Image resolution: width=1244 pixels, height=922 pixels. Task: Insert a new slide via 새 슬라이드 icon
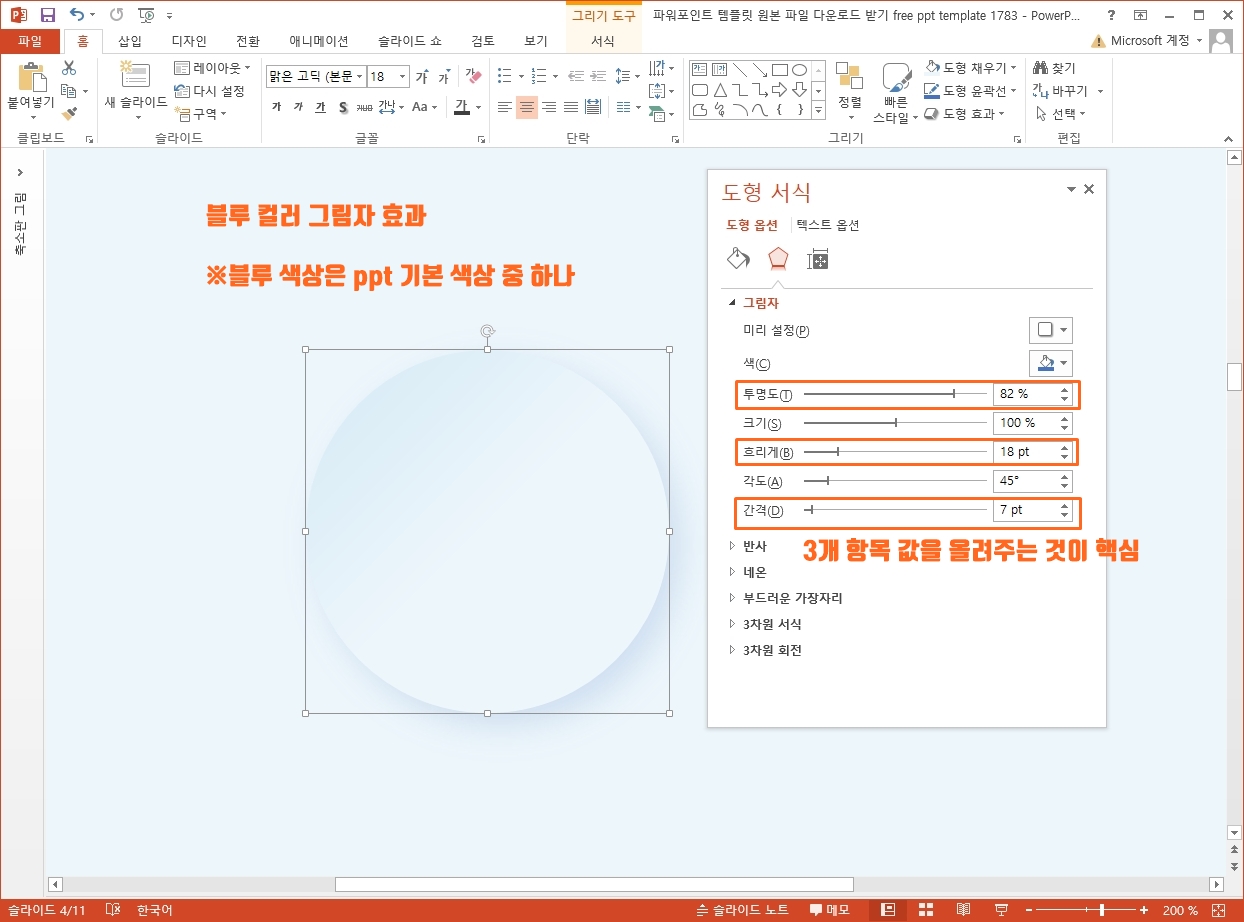[x=135, y=75]
